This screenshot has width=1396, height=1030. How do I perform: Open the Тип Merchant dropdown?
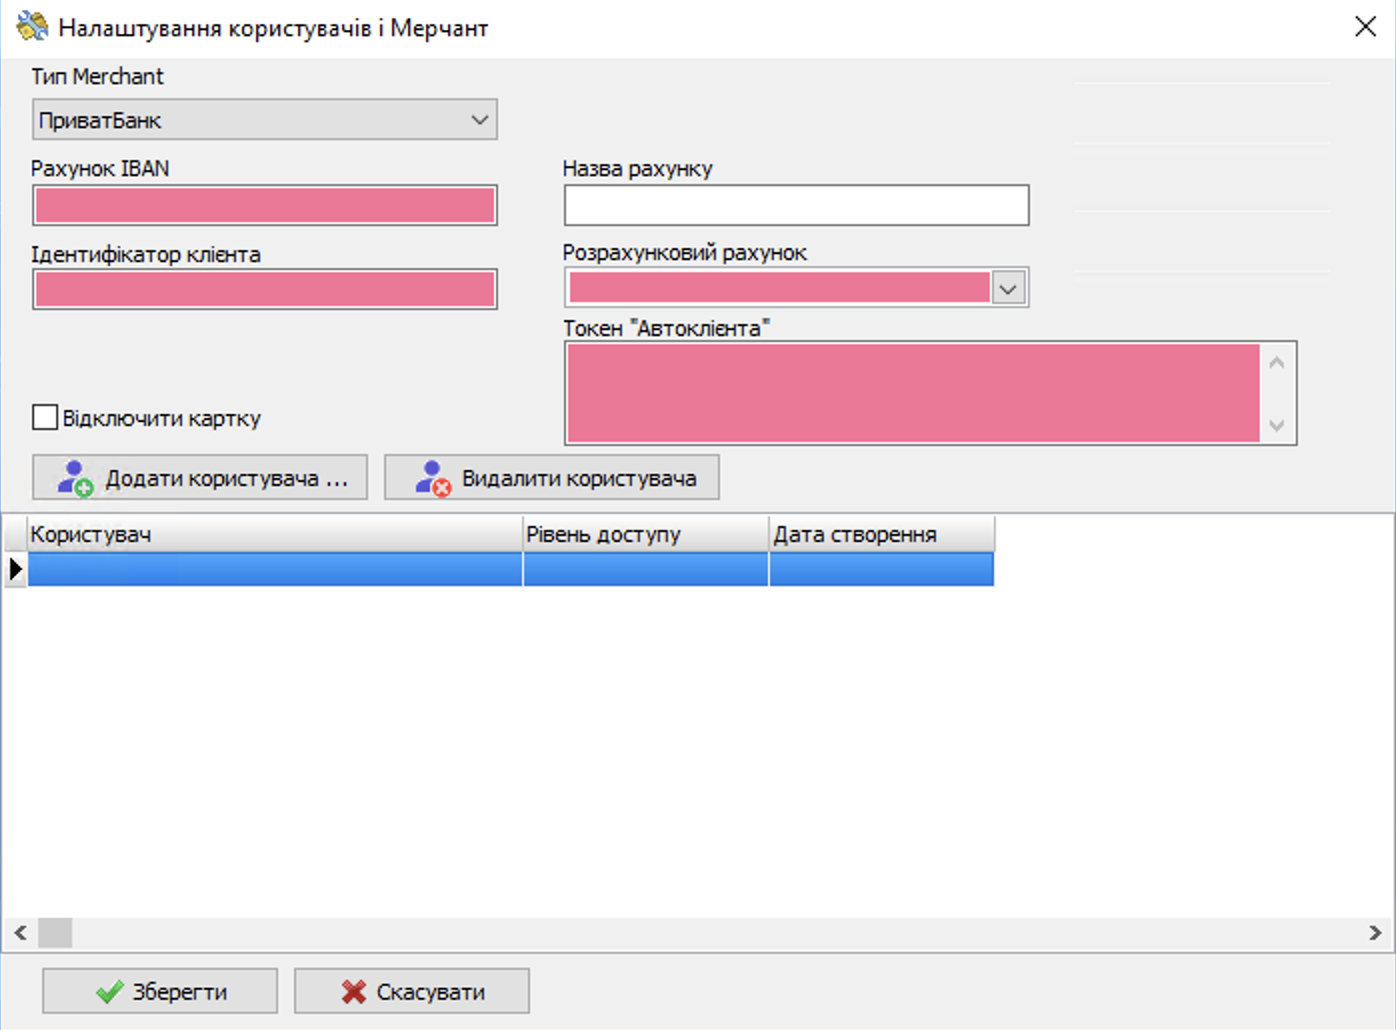coord(480,119)
